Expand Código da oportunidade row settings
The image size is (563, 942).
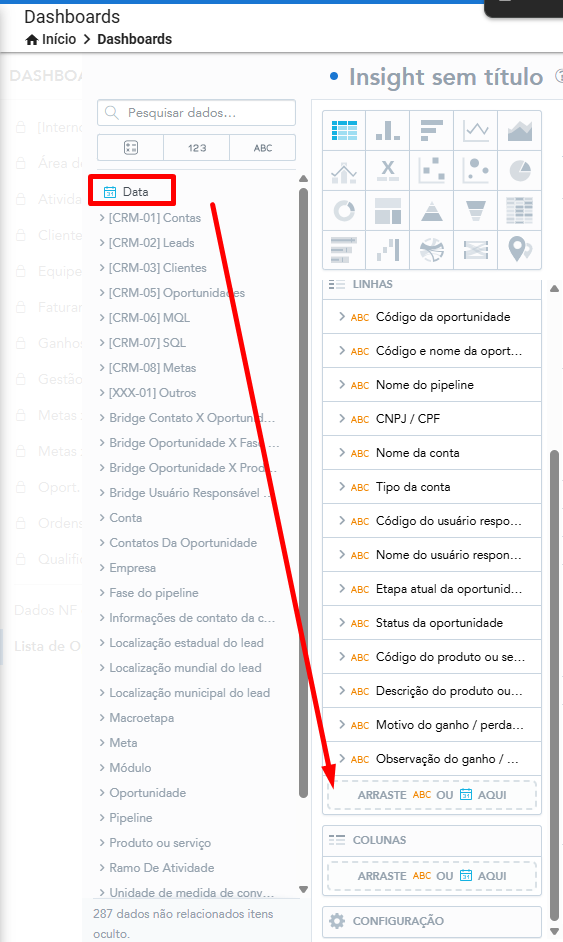point(341,317)
